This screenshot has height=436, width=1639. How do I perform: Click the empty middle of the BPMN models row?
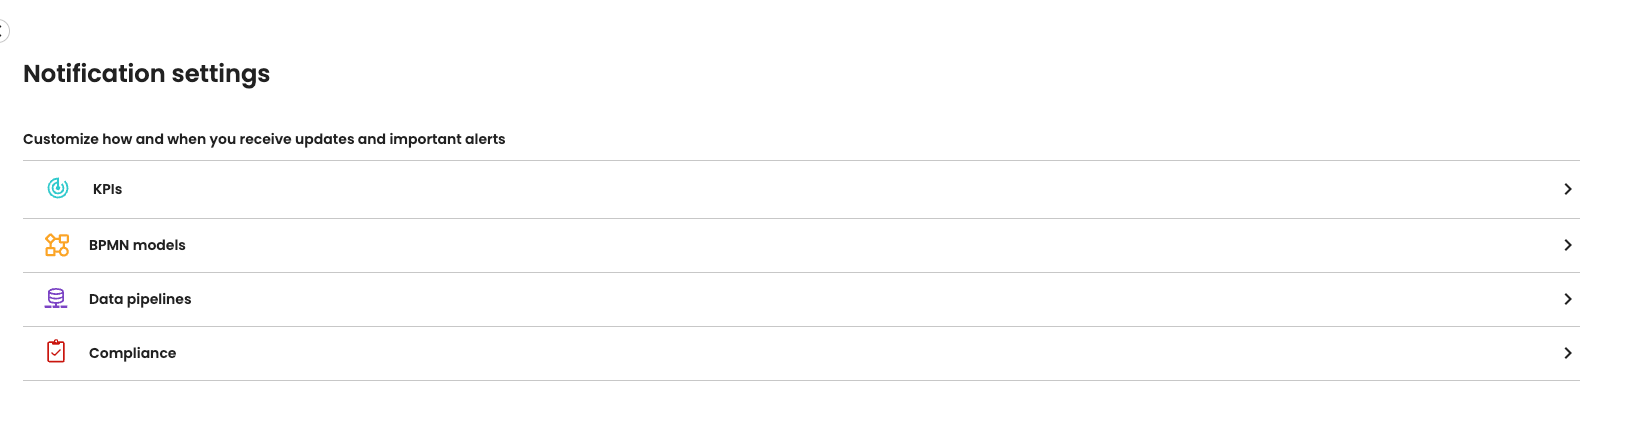pos(800,245)
